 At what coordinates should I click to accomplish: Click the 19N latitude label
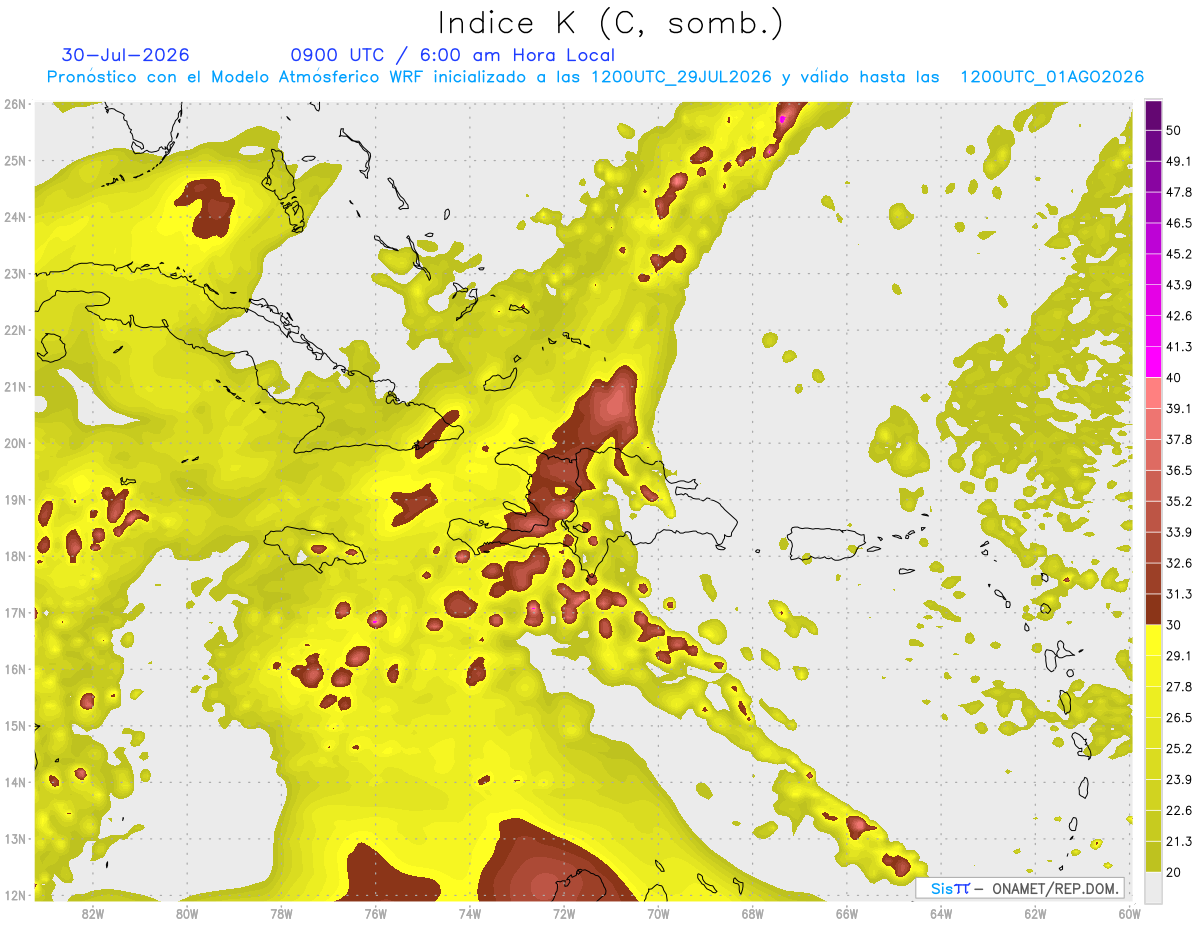(15, 500)
